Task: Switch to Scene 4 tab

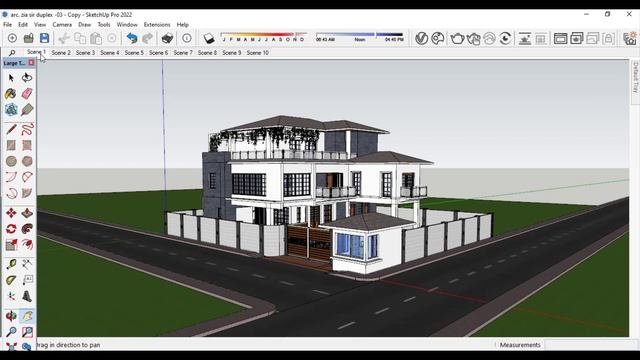Action: pos(110,53)
